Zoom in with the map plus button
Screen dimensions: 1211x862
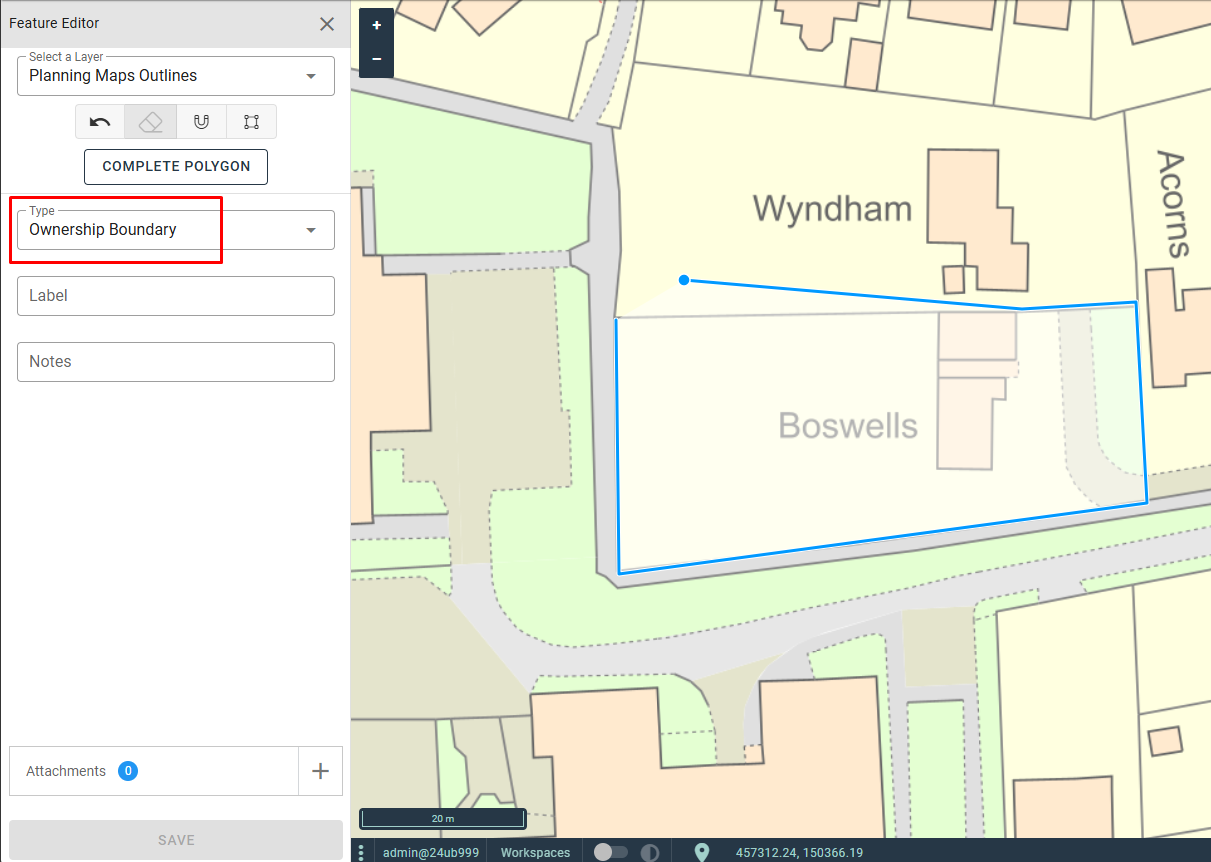tap(376, 26)
